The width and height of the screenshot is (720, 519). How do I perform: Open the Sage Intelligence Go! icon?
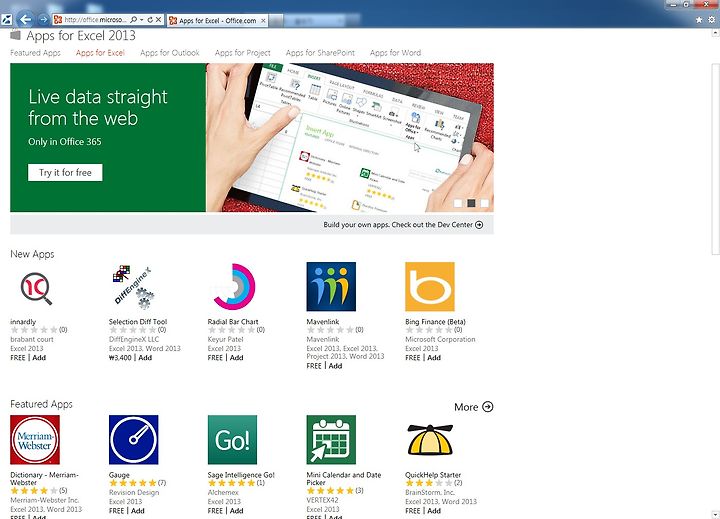click(x=232, y=440)
